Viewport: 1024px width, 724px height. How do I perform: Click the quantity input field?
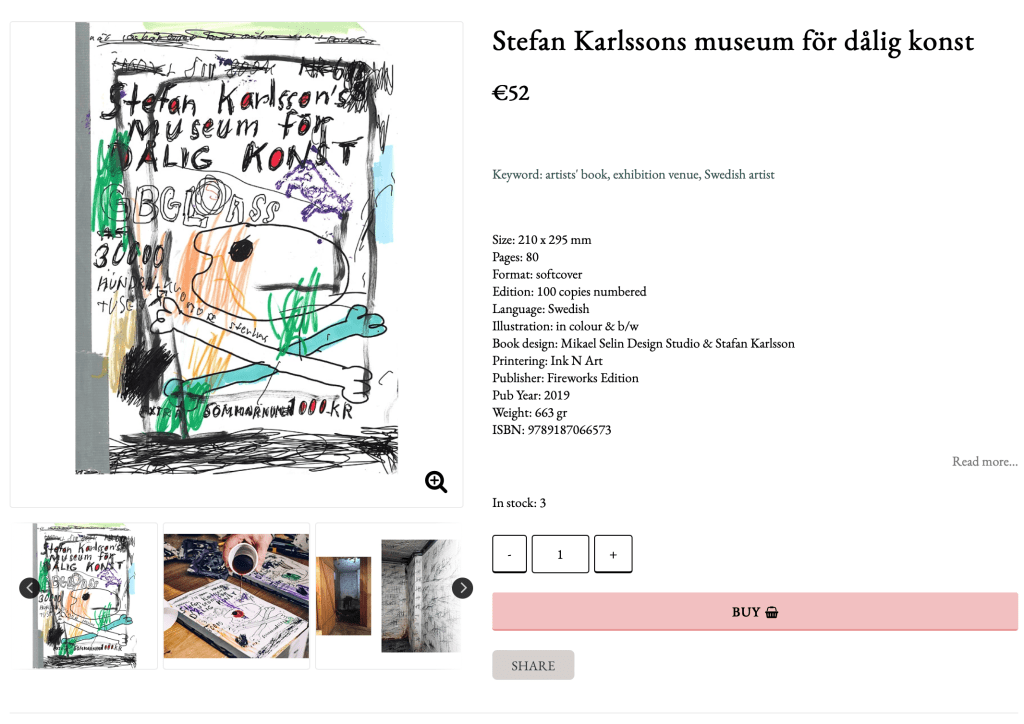point(560,554)
